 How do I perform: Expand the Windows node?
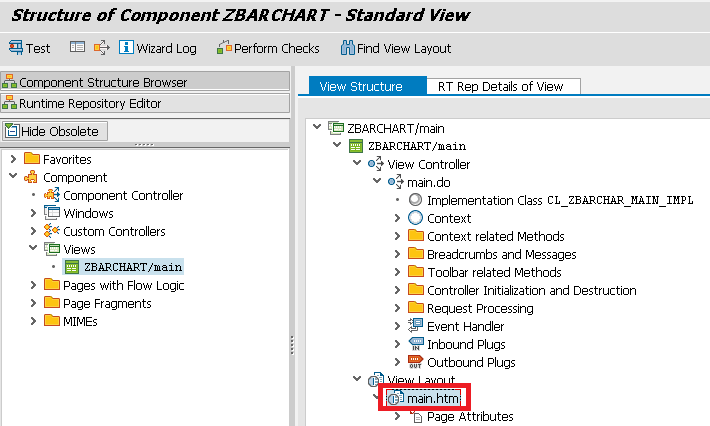[33, 213]
